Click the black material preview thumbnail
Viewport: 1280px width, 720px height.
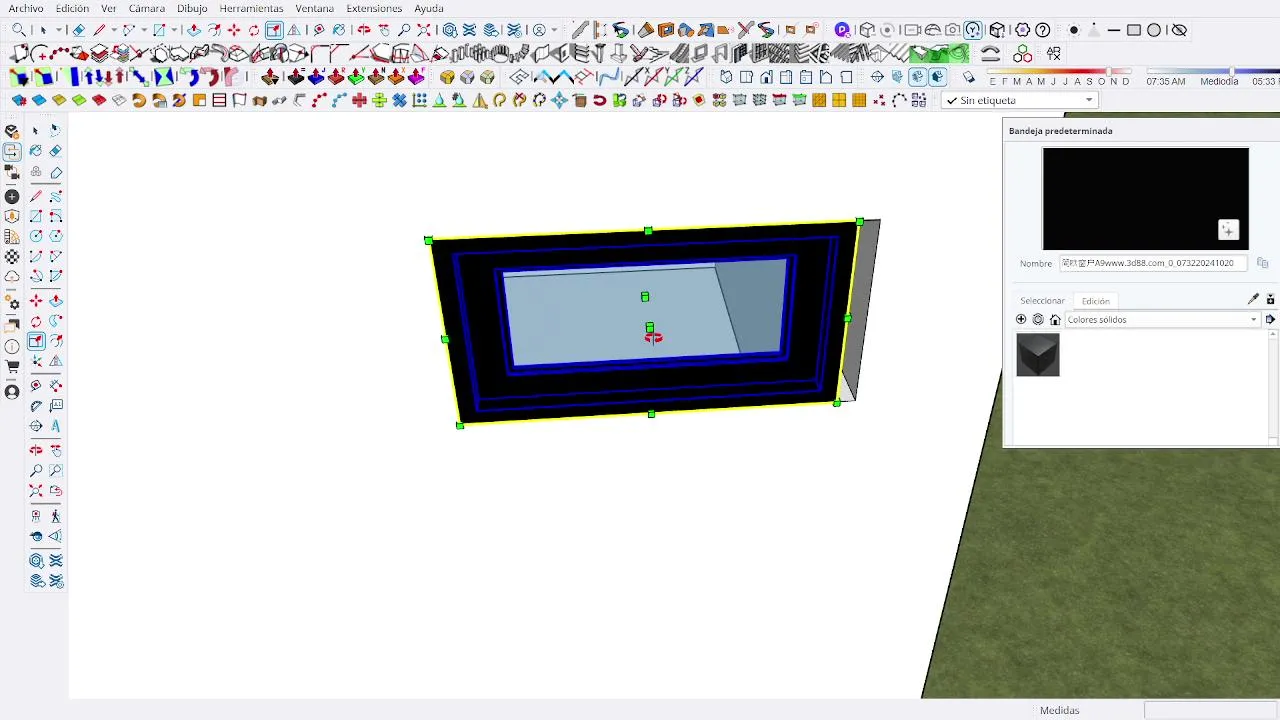(1145, 198)
